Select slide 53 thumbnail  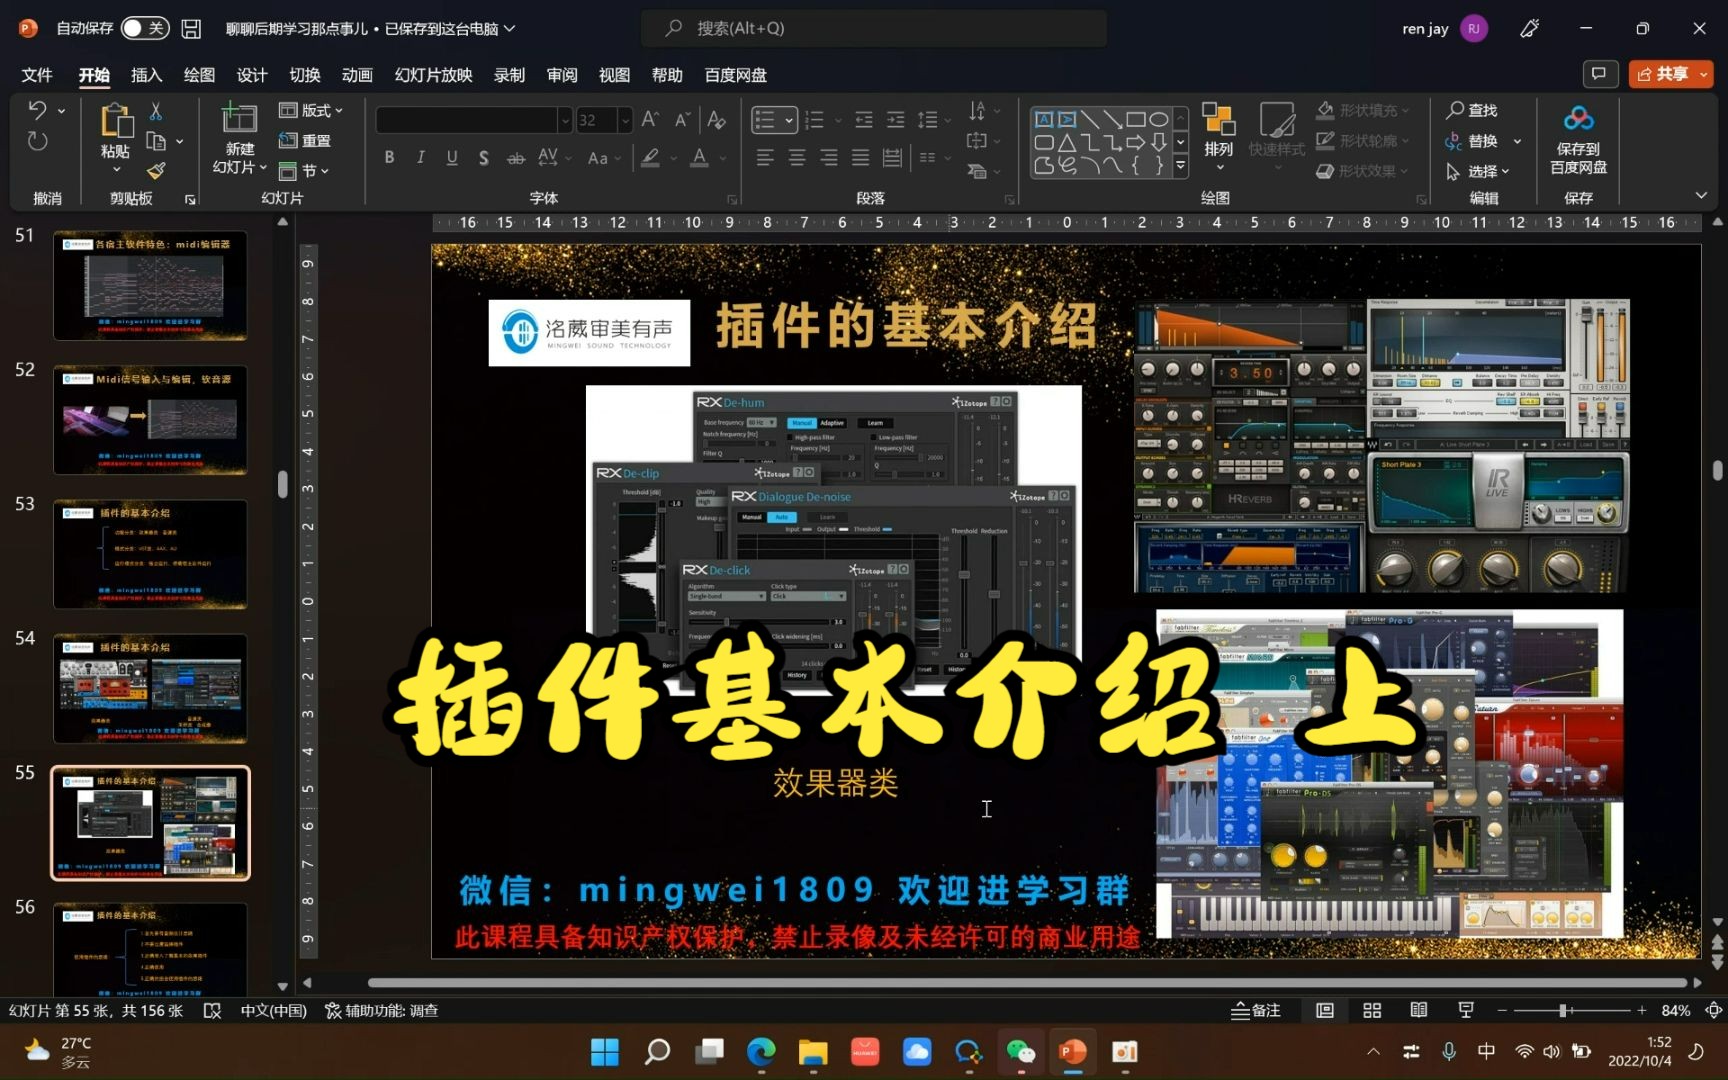(x=150, y=554)
